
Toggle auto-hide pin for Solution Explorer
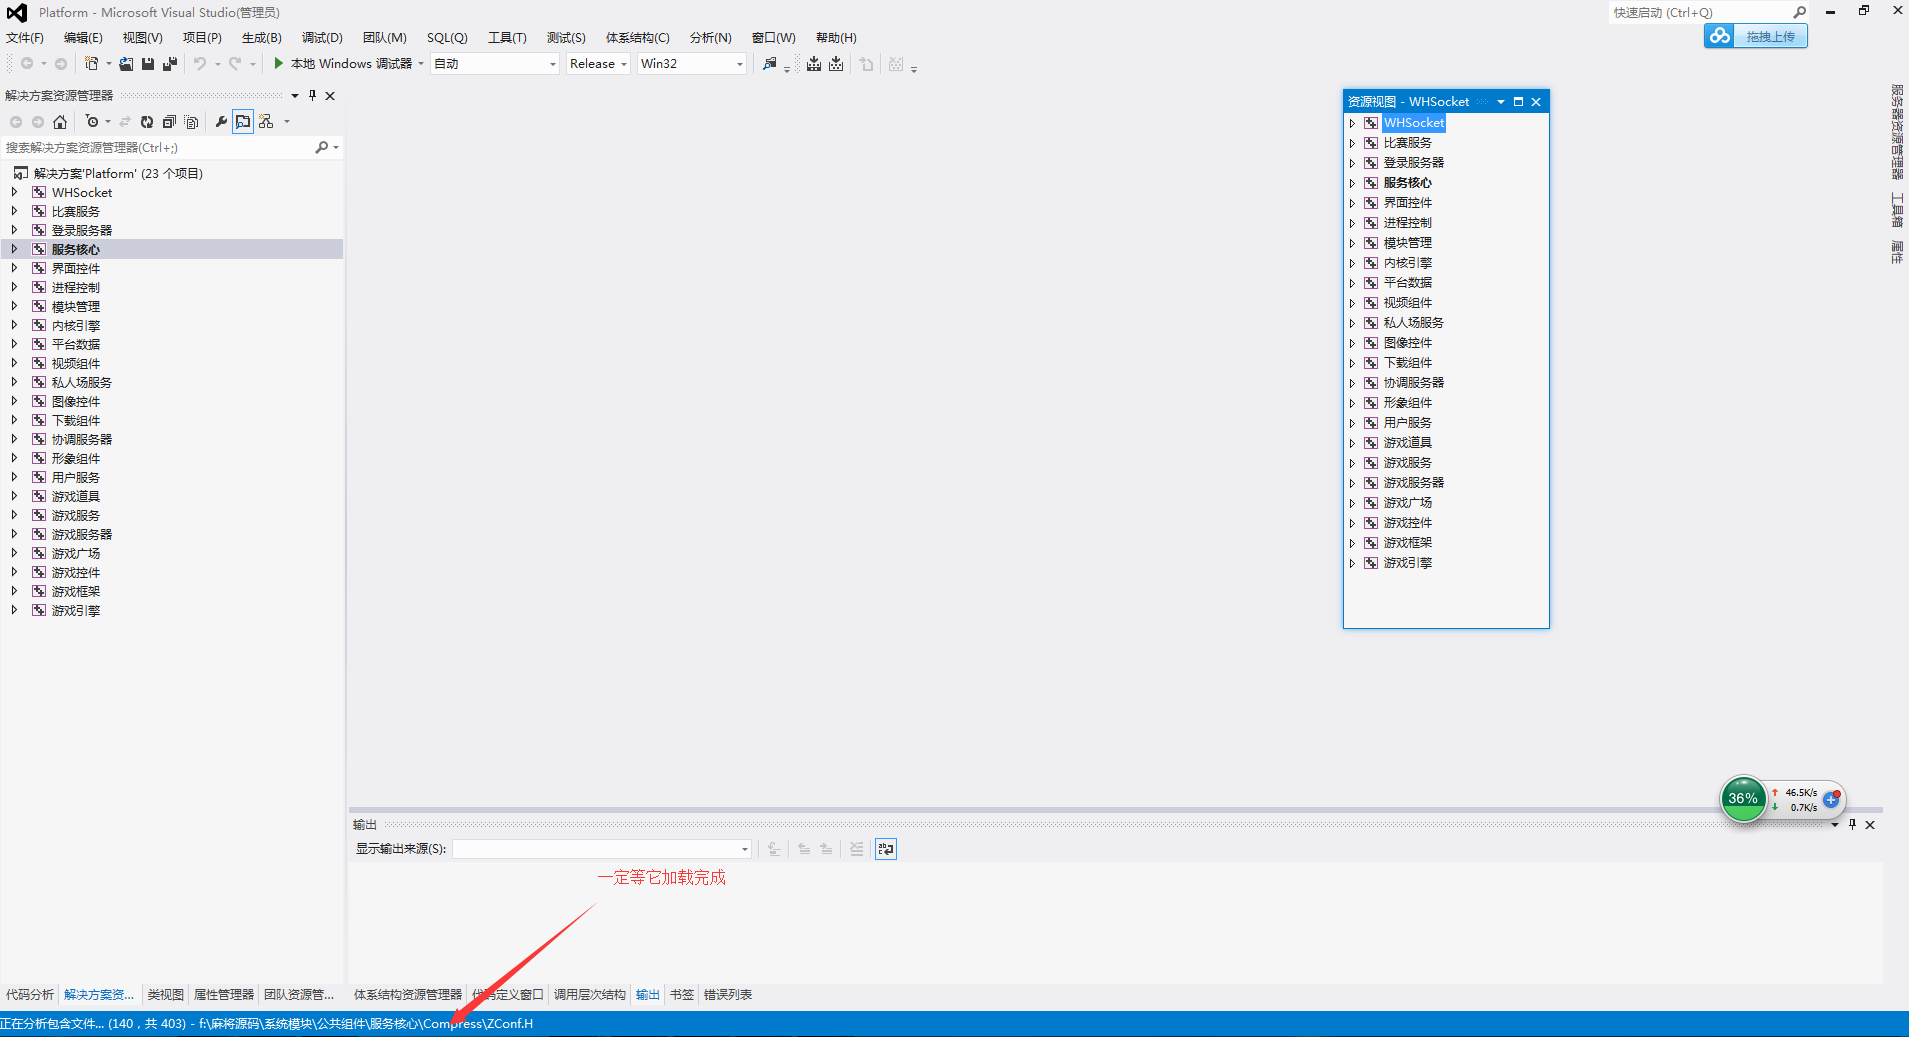pos(312,96)
